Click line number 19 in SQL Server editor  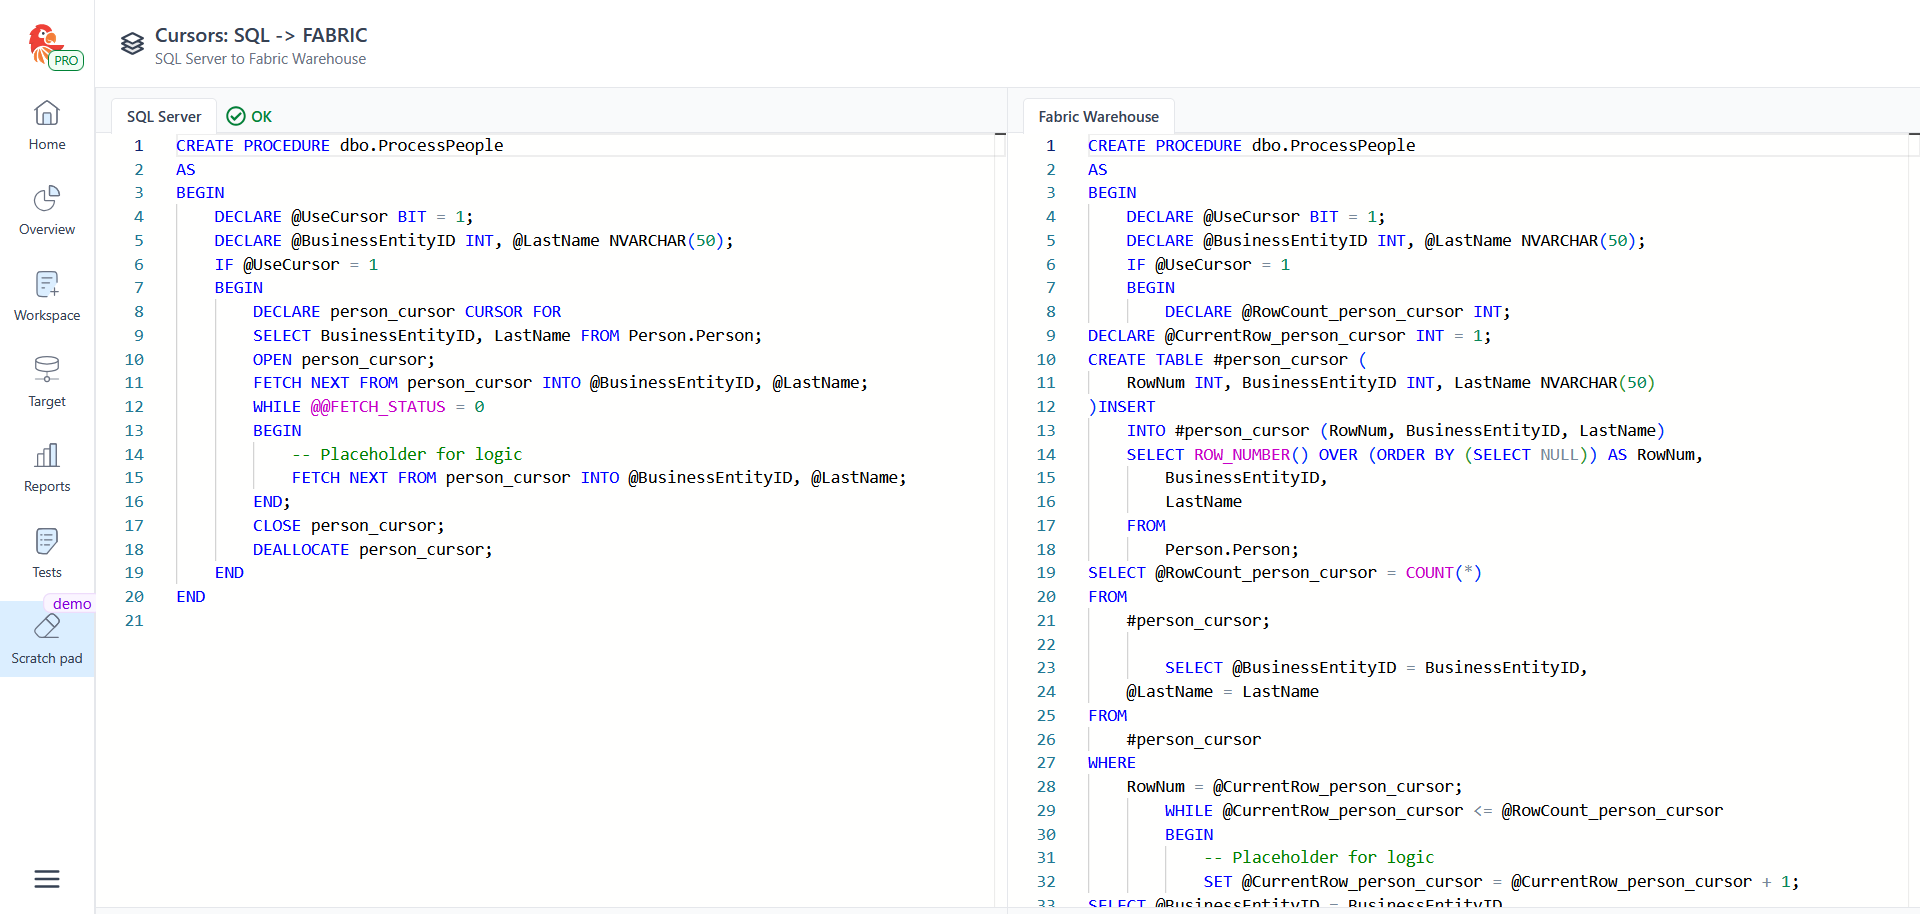pyautogui.click(x=134, y=573)
